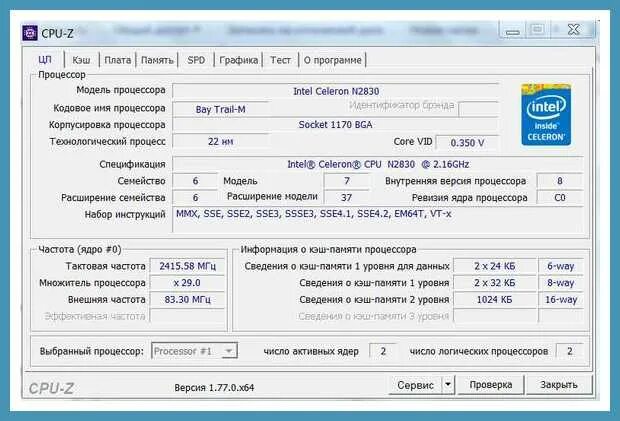Screen dimensions: 620x421
Task: Open the О программе tab
Action: [333, 60]
